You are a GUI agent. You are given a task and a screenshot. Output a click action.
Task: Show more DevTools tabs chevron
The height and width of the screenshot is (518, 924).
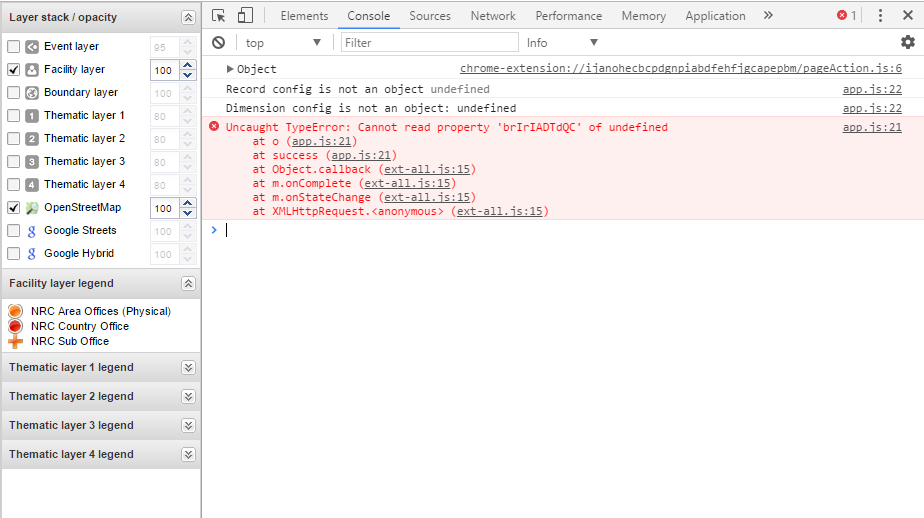tap(768, 15)
